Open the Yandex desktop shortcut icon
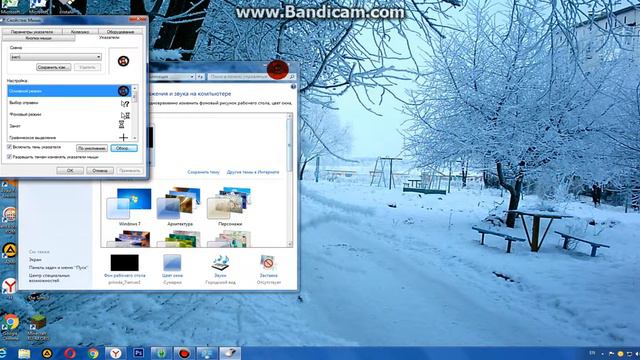640x360 pixels. 9,287
